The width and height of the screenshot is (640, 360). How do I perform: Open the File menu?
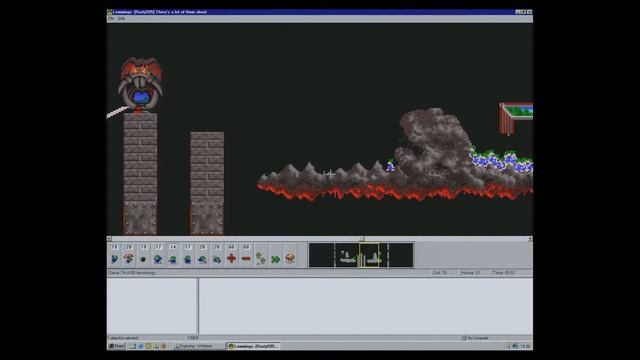(x=111, y=19)
